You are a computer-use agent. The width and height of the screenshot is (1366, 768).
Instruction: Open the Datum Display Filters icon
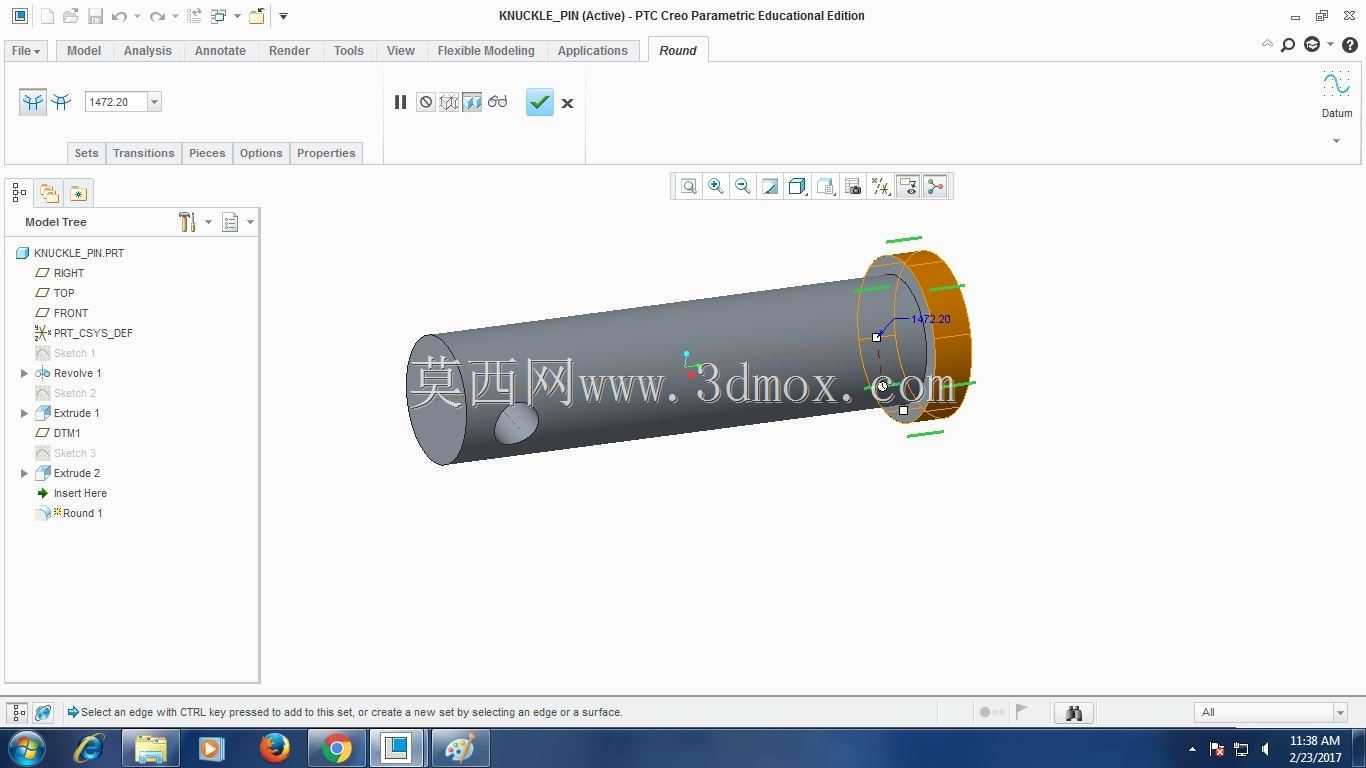click(x=881, y=186)
